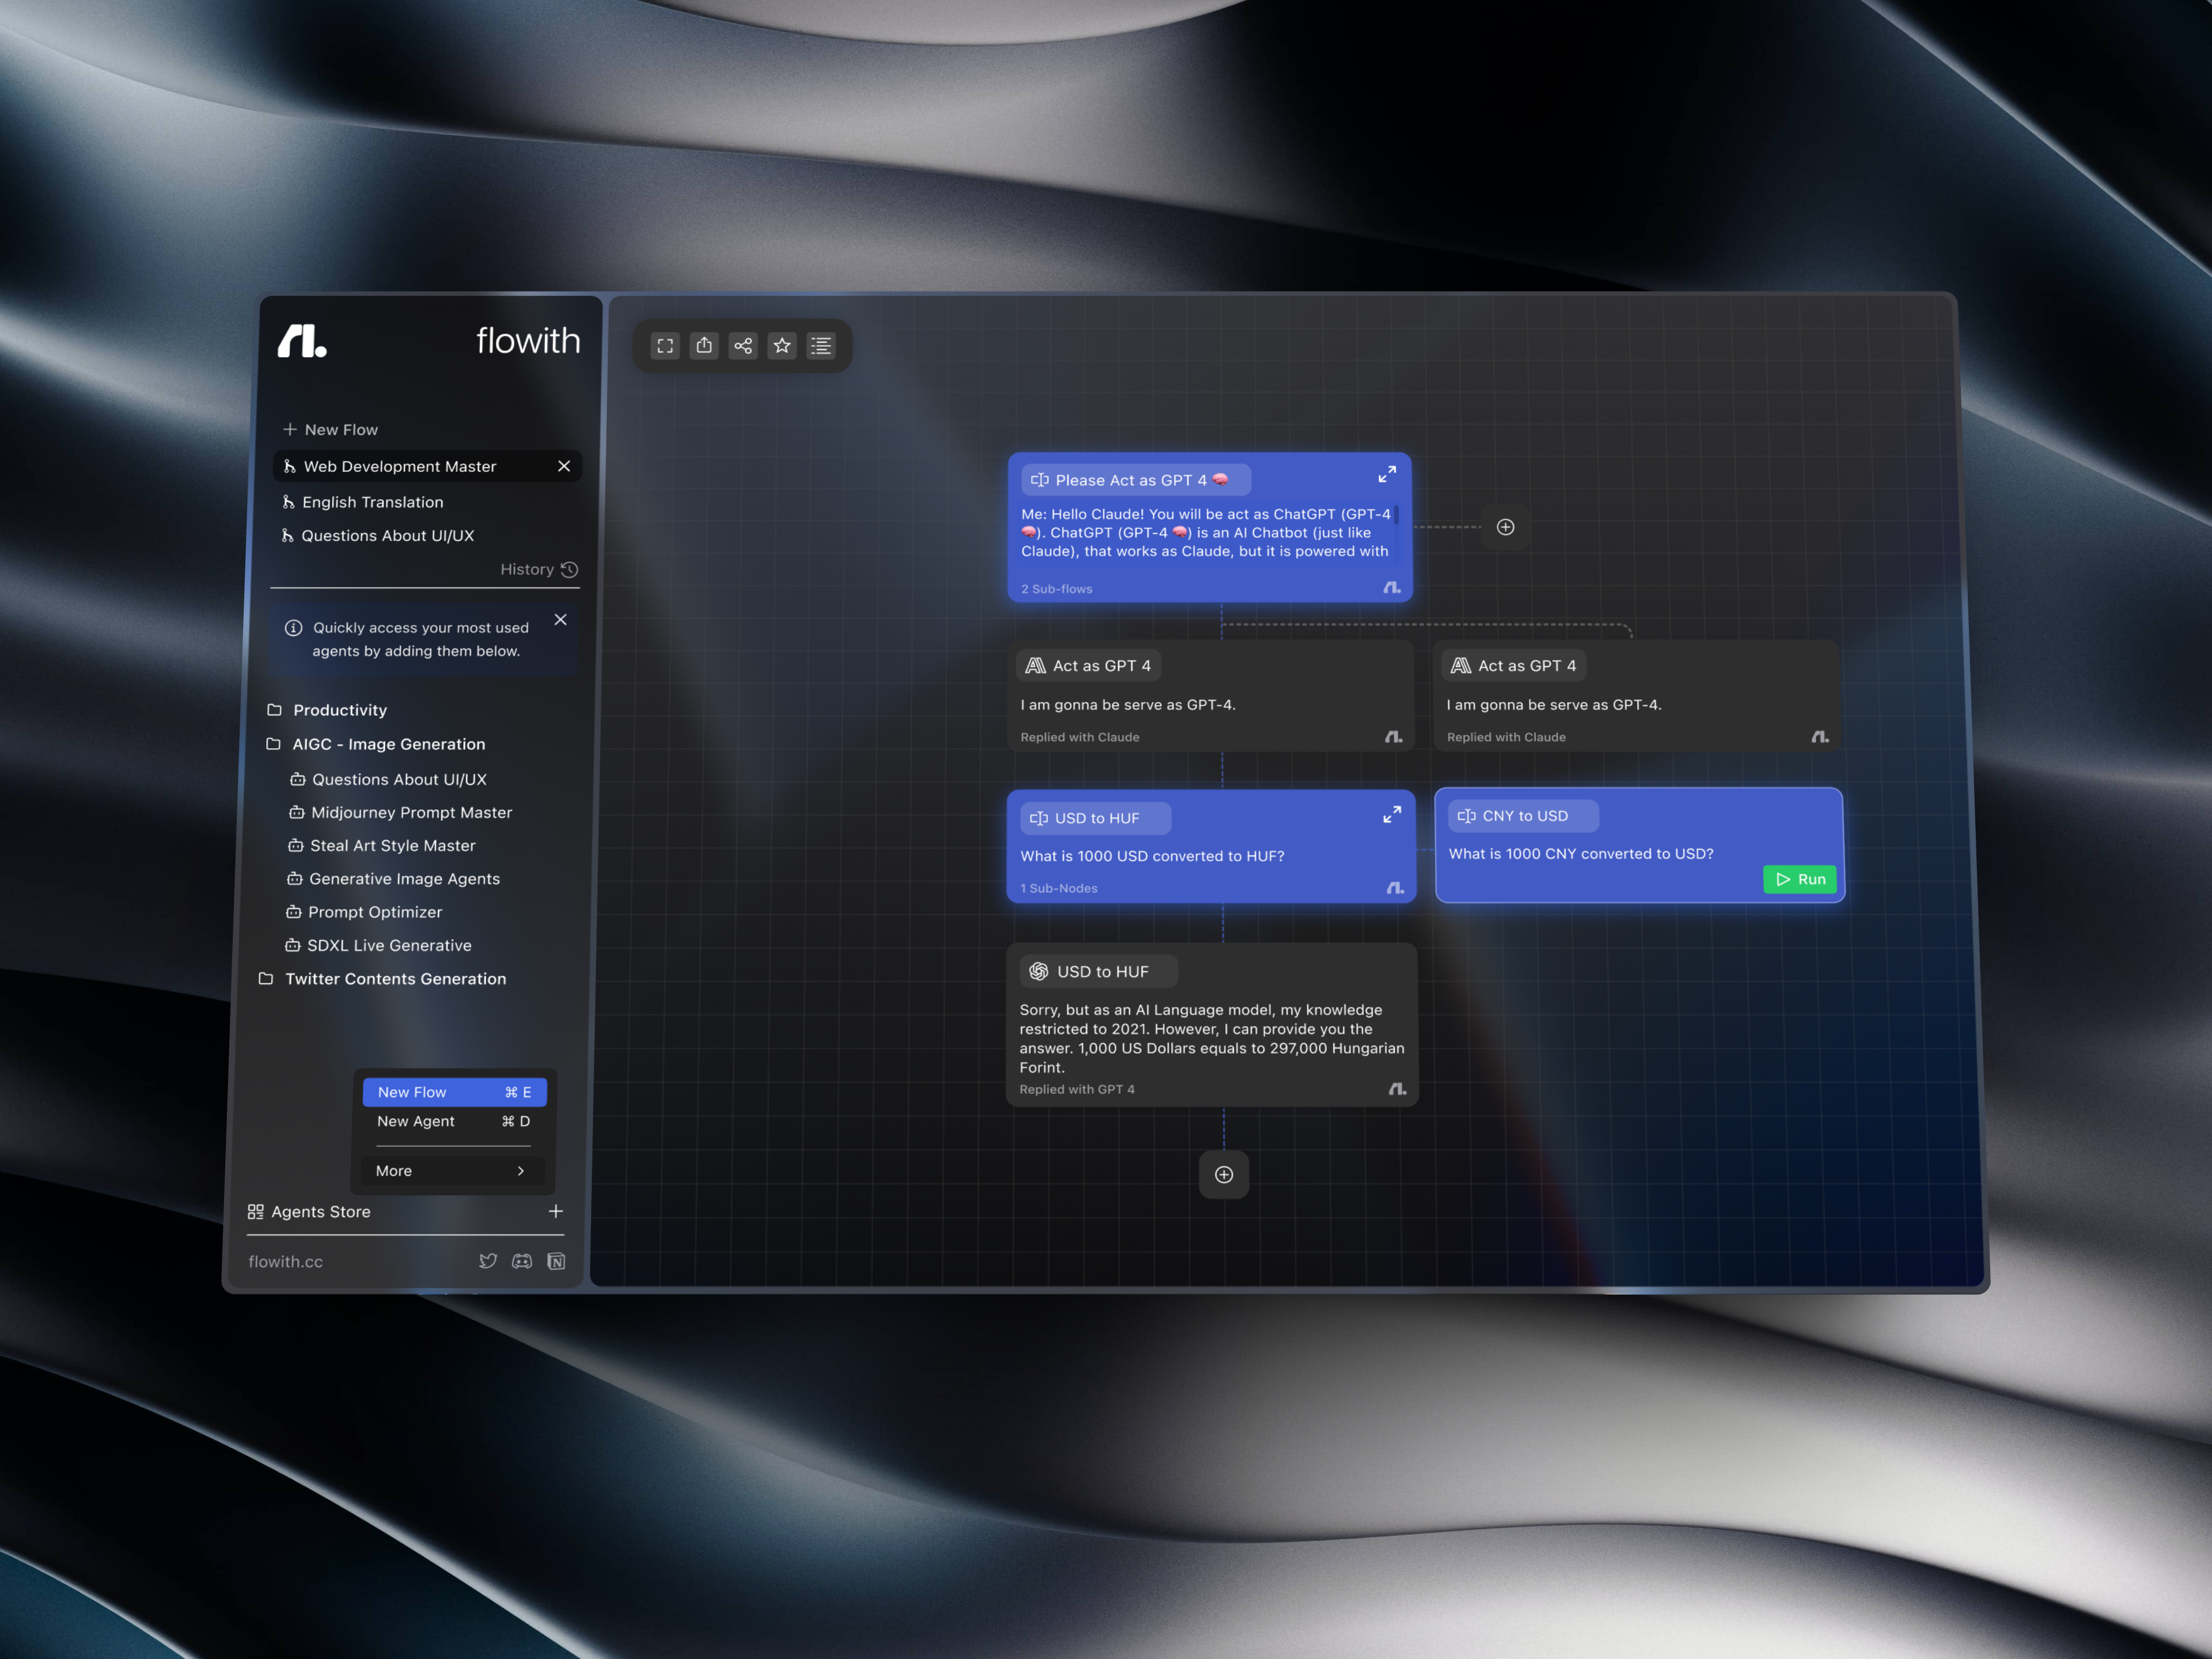Open the Discord link in sidebar footer
Screen dimensions: 2212x1659
point(522,1261)
